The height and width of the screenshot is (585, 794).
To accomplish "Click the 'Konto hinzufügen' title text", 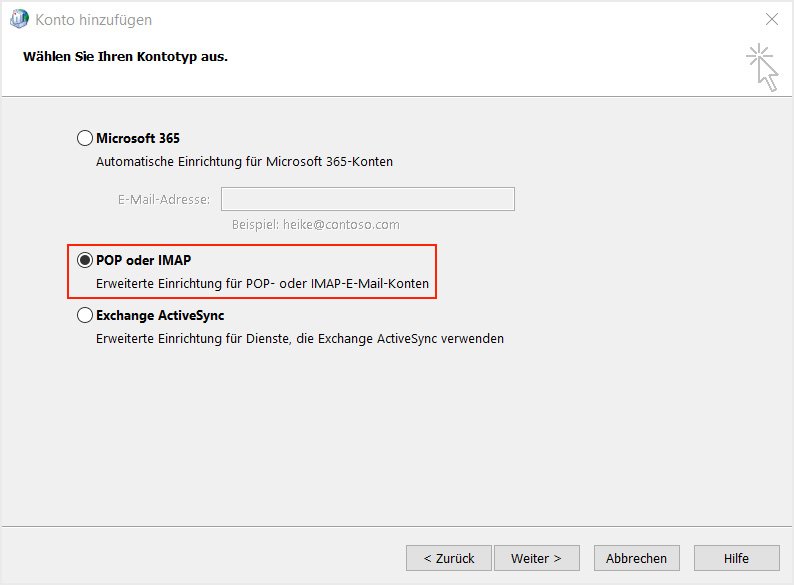I will point(94,20).
